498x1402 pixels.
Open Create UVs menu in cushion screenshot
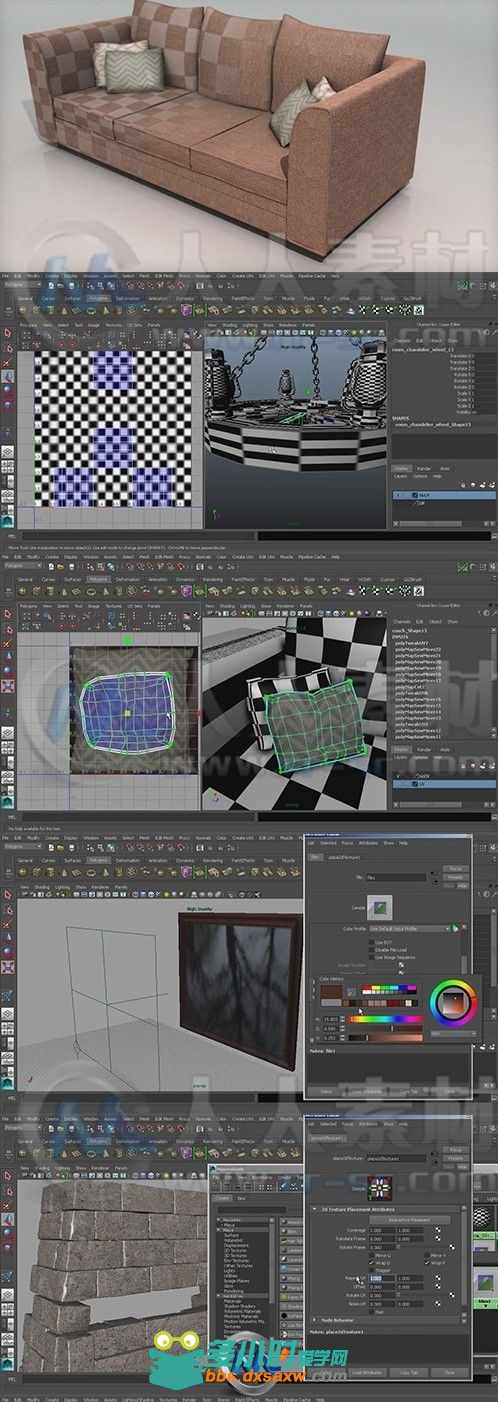coord(243,556)
